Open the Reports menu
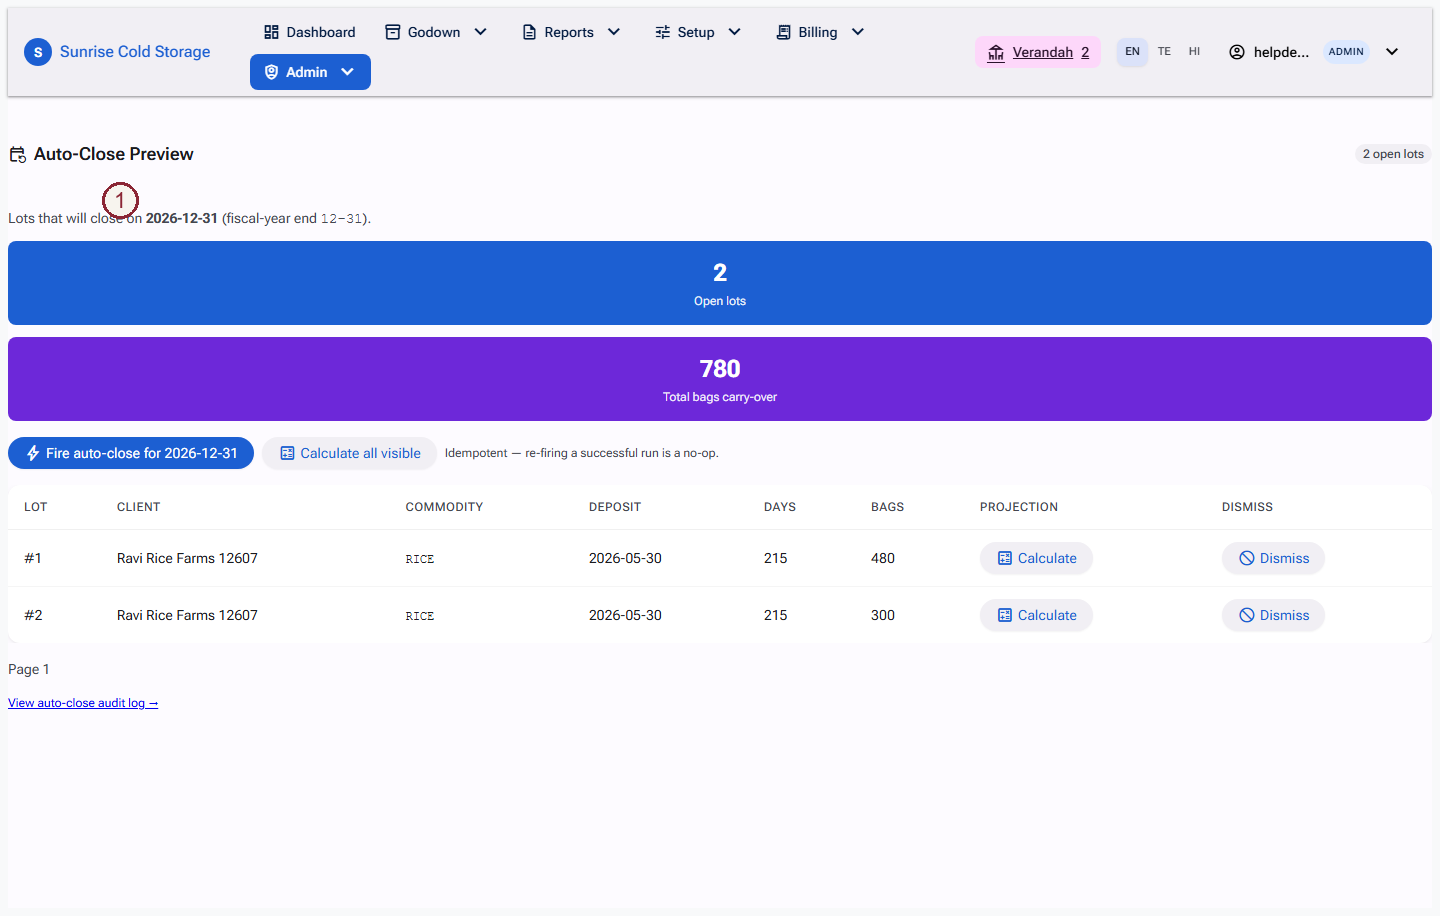1440x916 pixels. (x=571, y=32)
